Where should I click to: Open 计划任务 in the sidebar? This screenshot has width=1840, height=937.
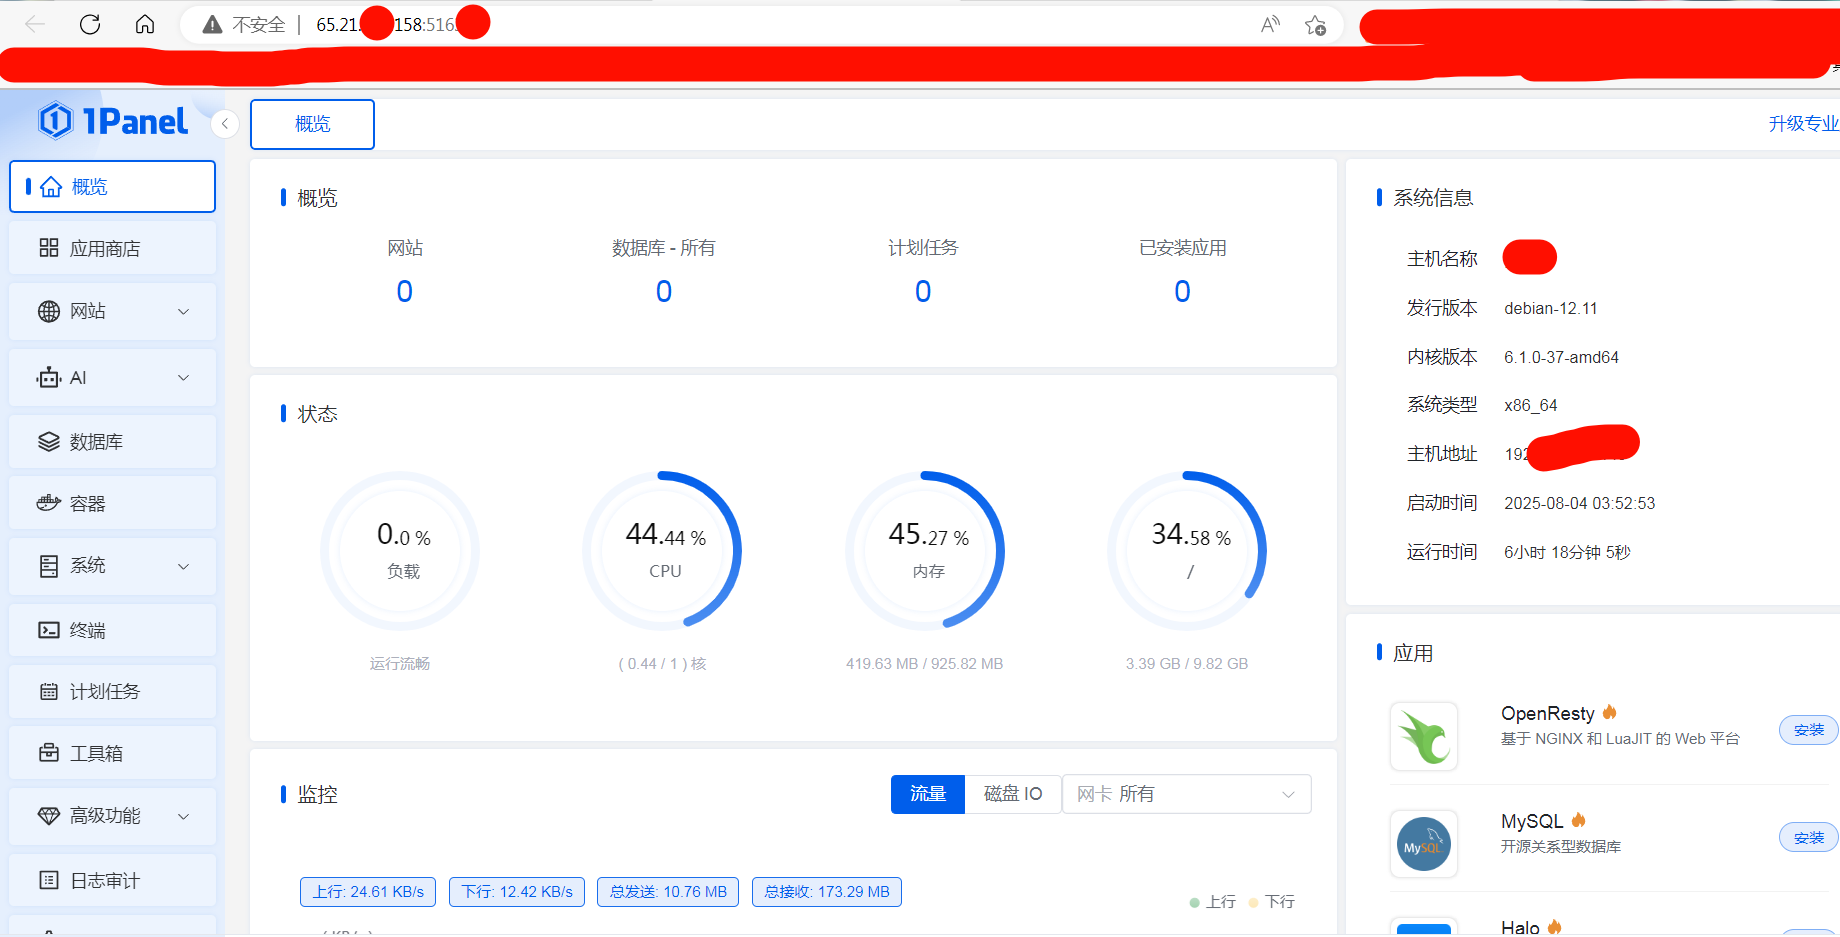pos(113,691)
